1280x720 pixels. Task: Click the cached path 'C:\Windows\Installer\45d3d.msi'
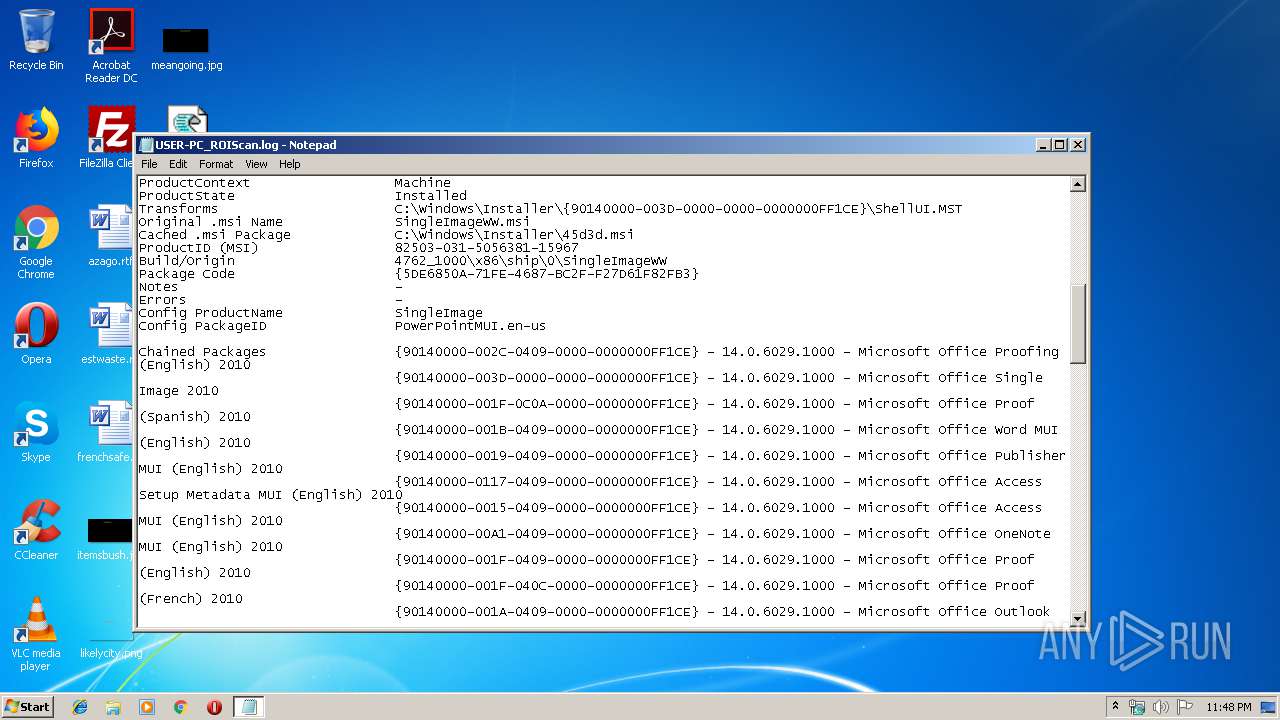[x=514, y=235]
